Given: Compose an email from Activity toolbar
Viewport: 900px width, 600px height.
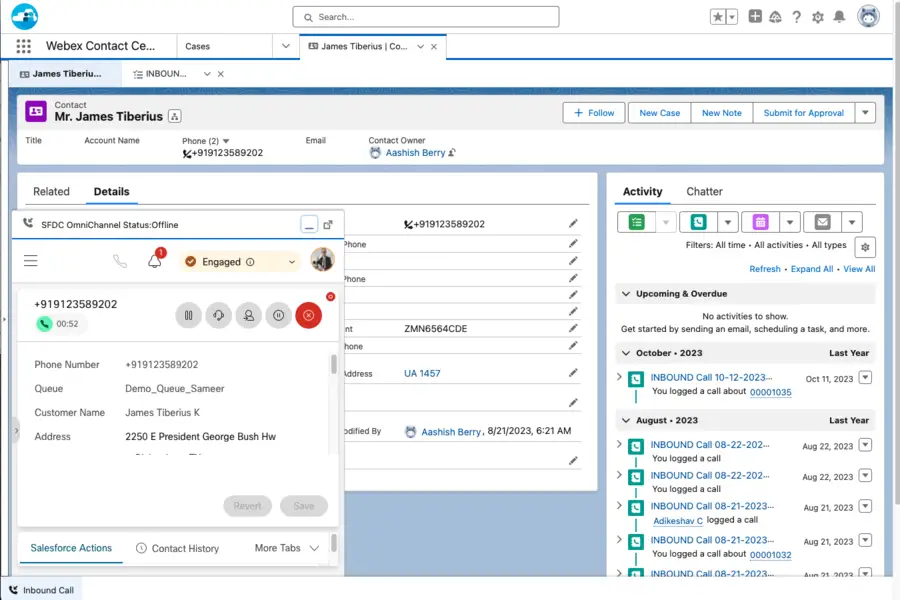Looking at the screenshot, I should coord(823,222).
